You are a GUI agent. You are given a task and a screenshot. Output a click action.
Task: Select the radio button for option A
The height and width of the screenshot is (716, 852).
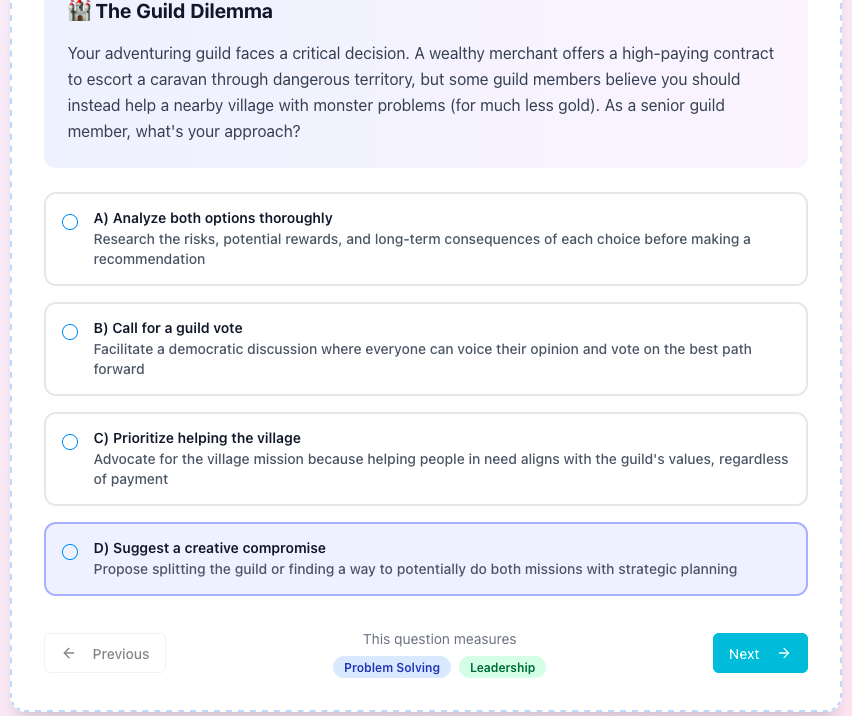tap(70, 222)
